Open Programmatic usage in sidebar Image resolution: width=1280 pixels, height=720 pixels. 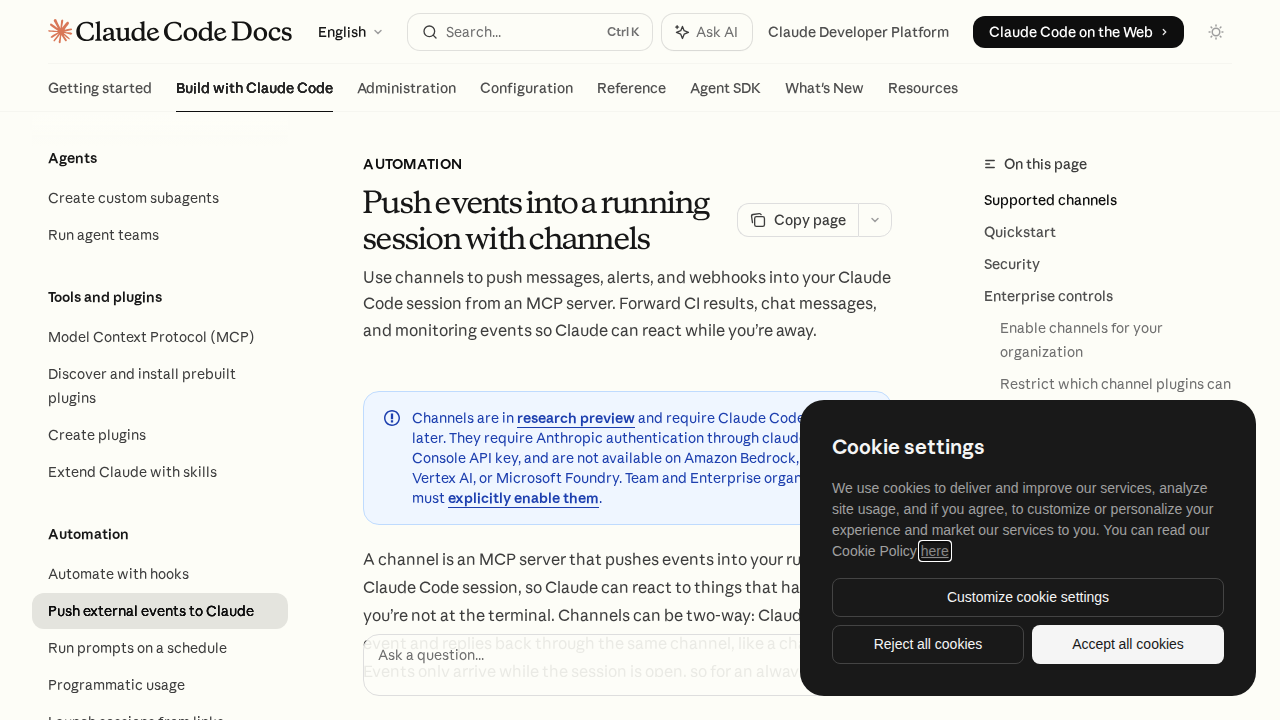116,685
